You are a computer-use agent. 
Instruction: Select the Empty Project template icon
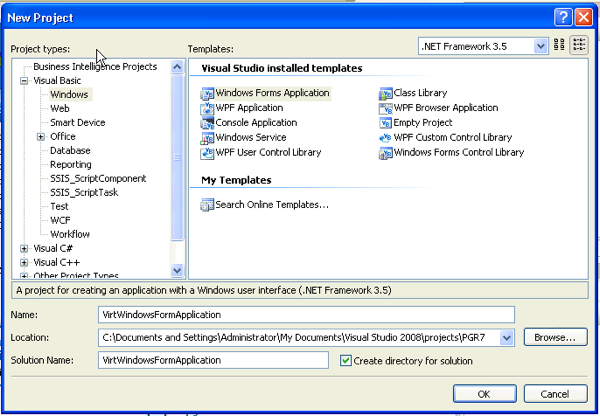point(386,123)
